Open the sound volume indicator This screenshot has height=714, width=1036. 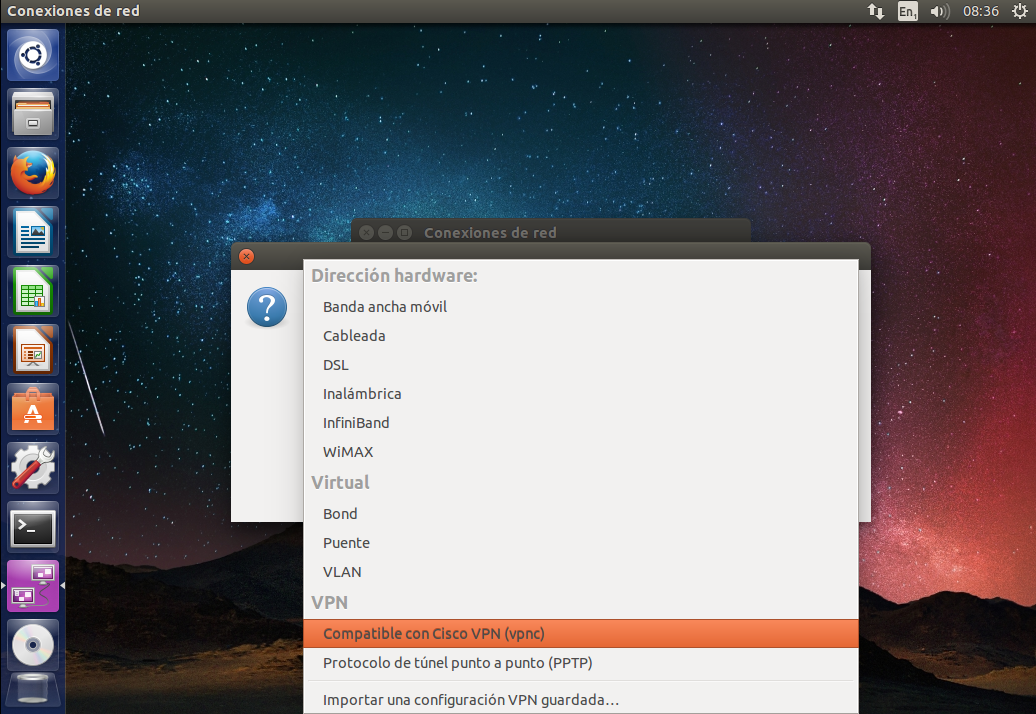940,11
